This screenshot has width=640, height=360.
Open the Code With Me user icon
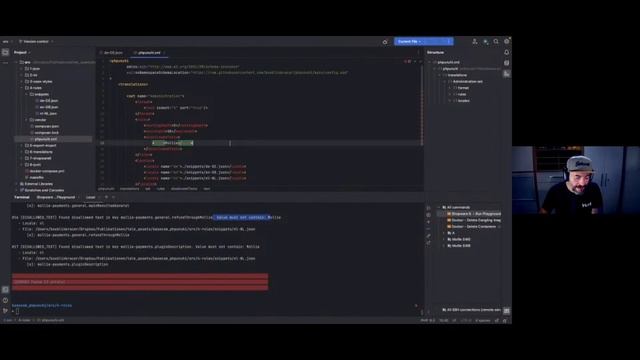tap(474, 42)
